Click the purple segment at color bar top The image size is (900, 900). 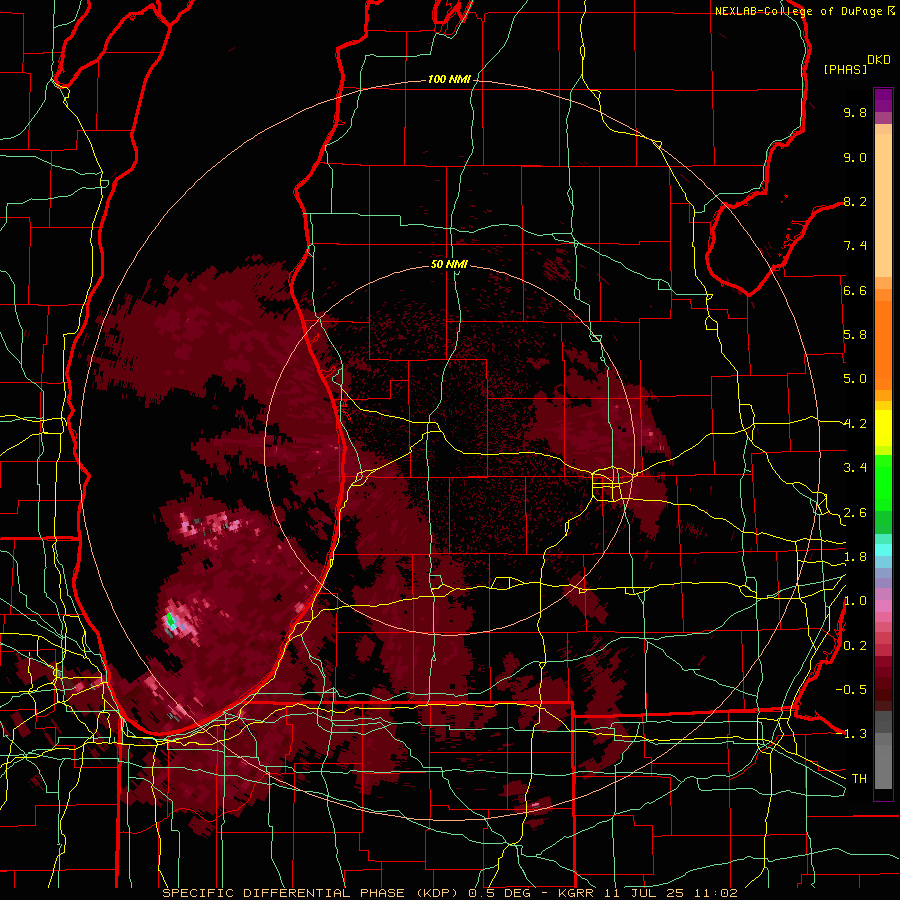coord(883,100)
